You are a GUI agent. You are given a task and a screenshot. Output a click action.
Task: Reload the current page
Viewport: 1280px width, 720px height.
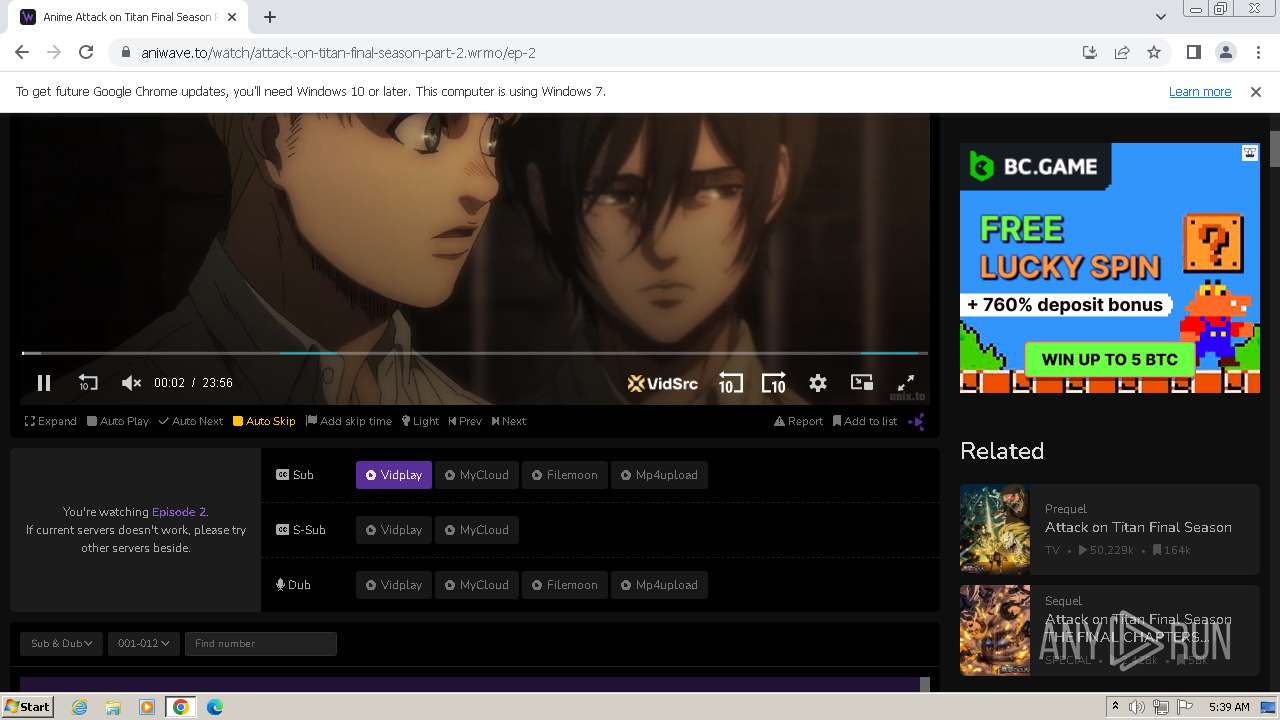pyautogui.click(x=86, y=52)
